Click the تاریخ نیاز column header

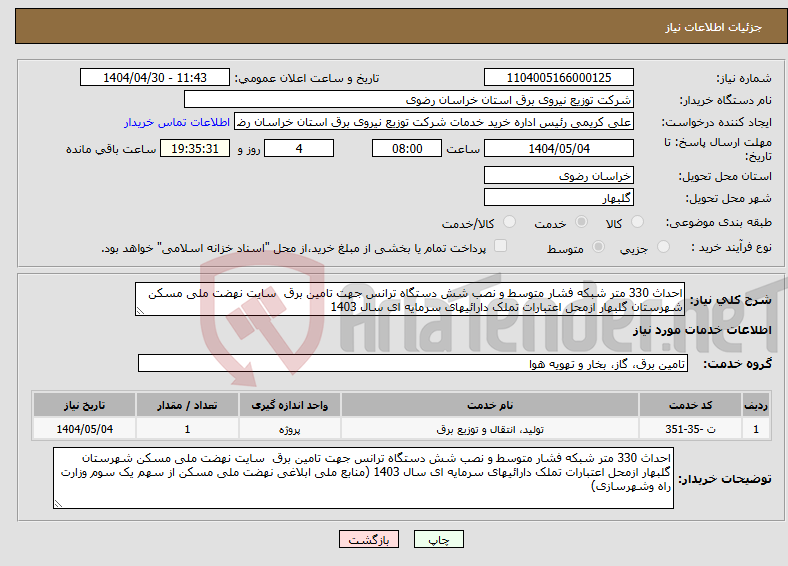tap(84, 405)
